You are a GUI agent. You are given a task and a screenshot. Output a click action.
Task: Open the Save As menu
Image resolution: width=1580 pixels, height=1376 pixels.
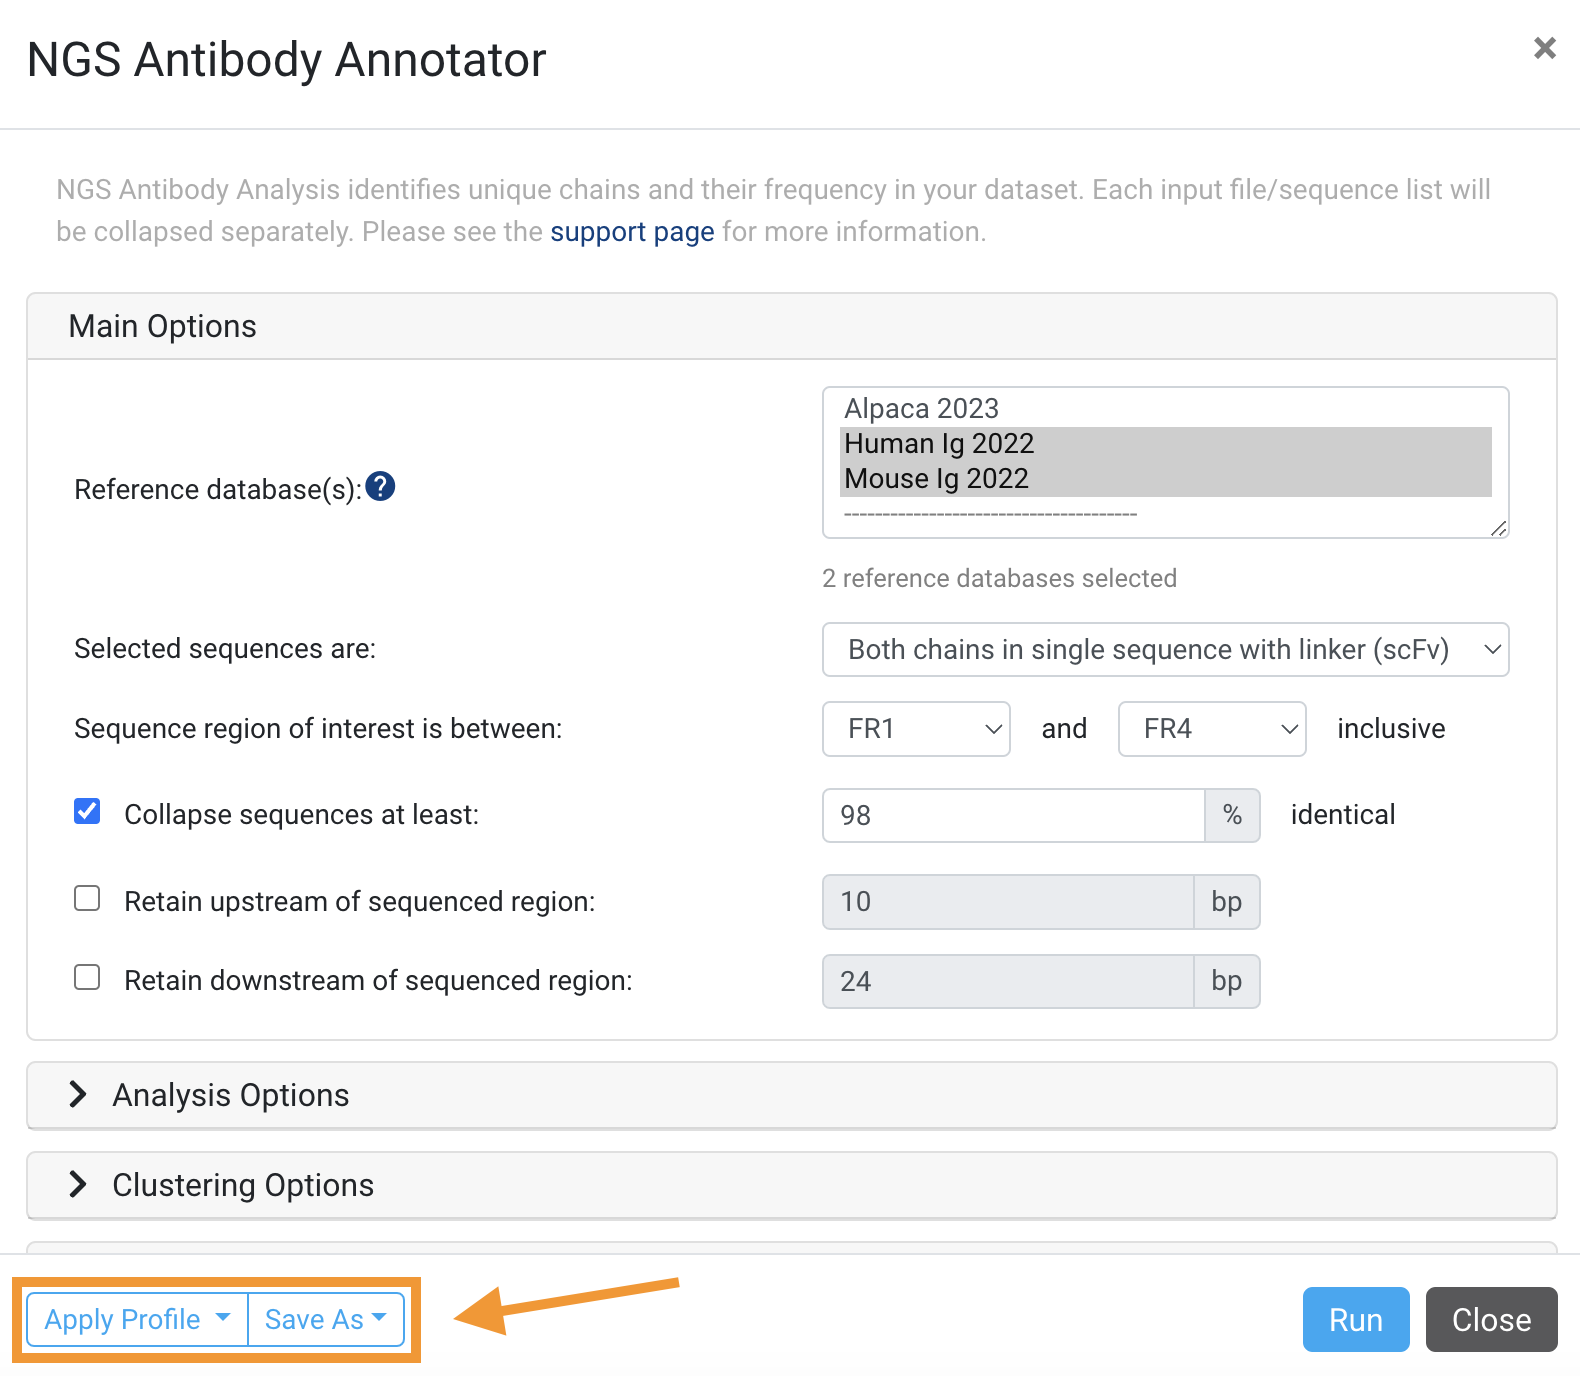click(326, 1319)
